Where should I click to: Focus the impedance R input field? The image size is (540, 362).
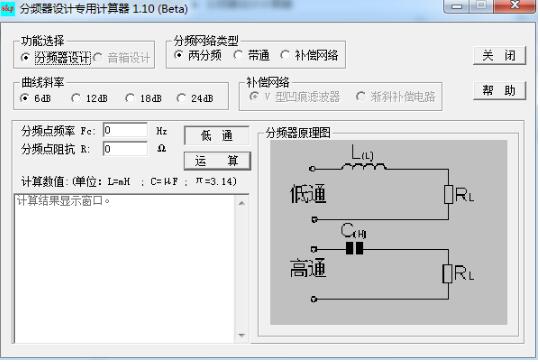(125, 149)
